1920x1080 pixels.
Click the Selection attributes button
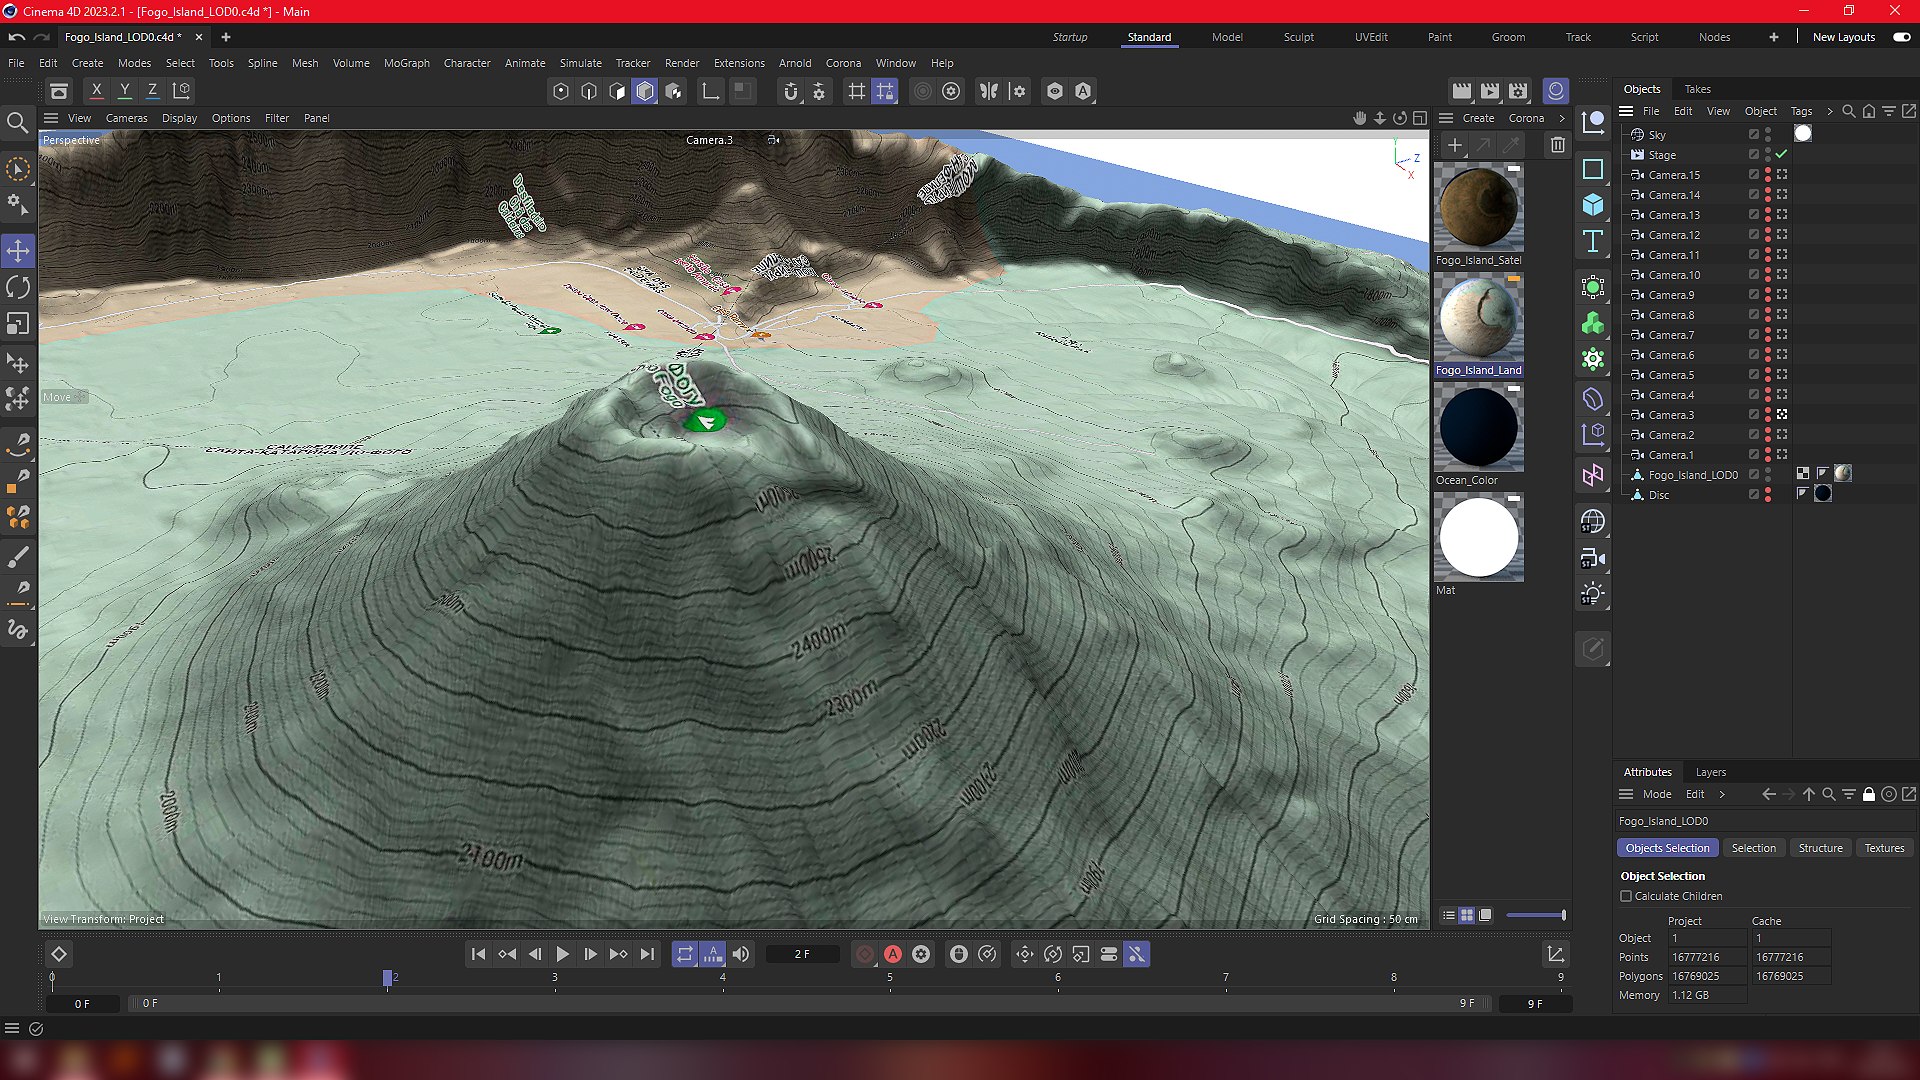tap(1754, 848)
